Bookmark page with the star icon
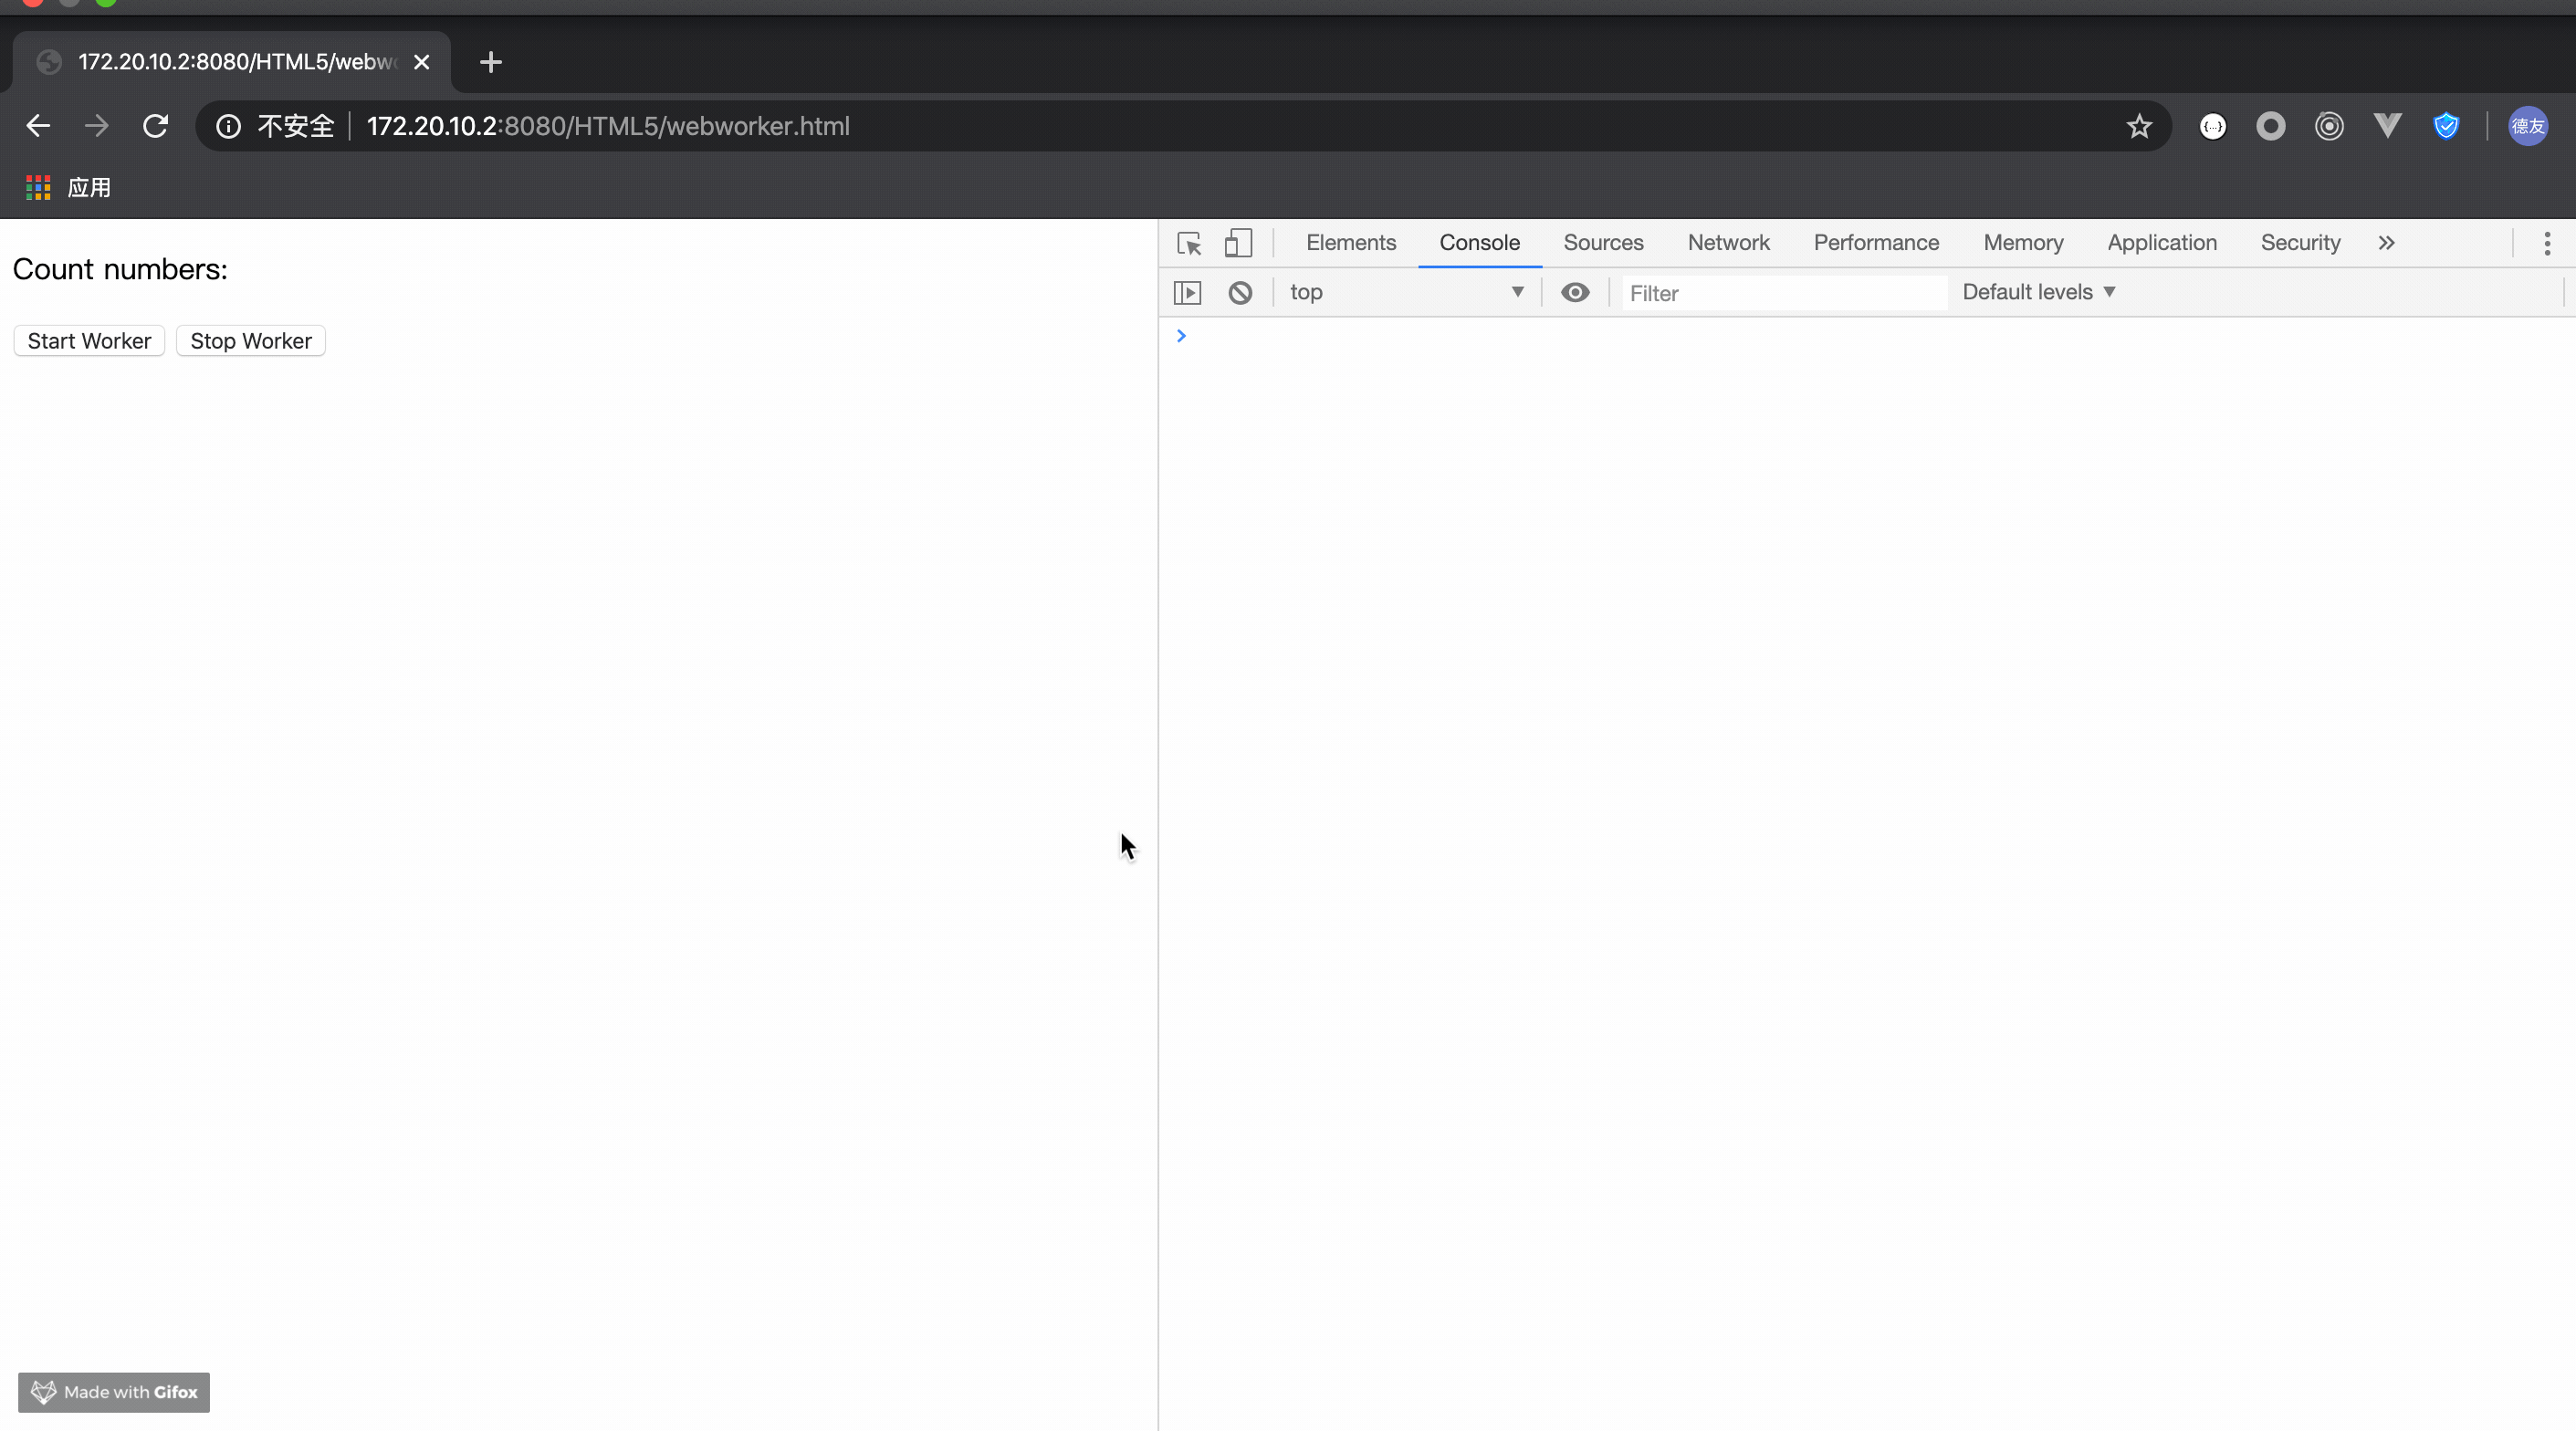This screenshot has height=1431, width=2576. [x=2139, y=127]
